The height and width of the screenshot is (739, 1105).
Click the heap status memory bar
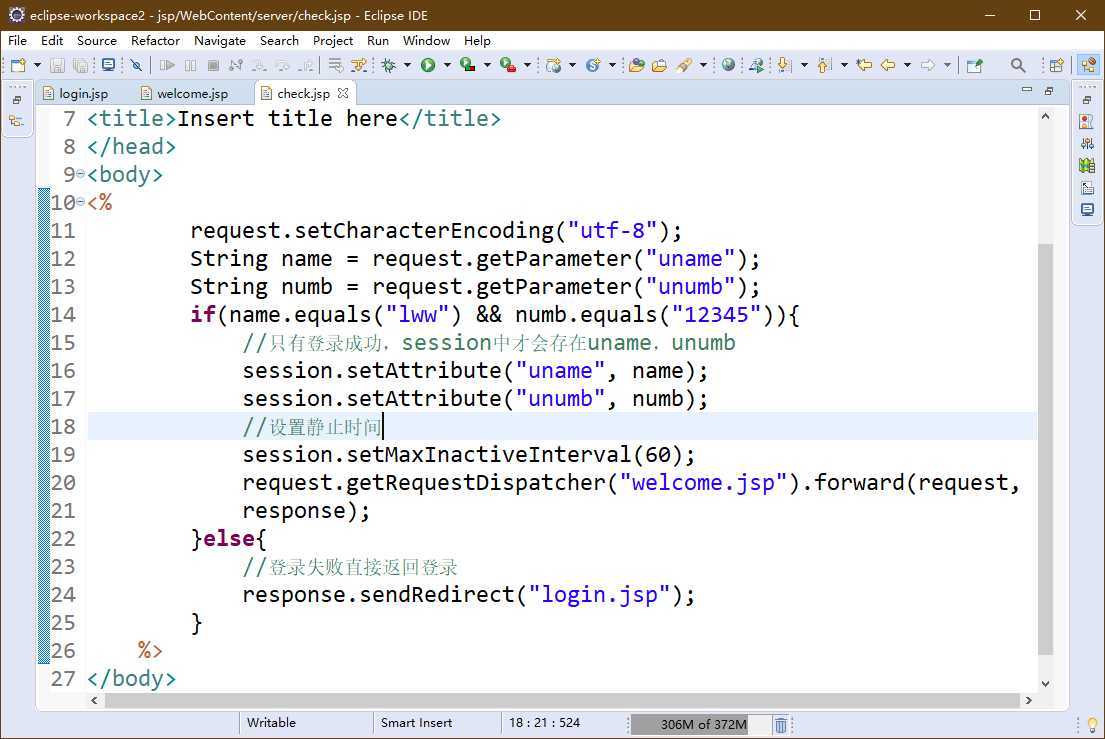[700, 724]
